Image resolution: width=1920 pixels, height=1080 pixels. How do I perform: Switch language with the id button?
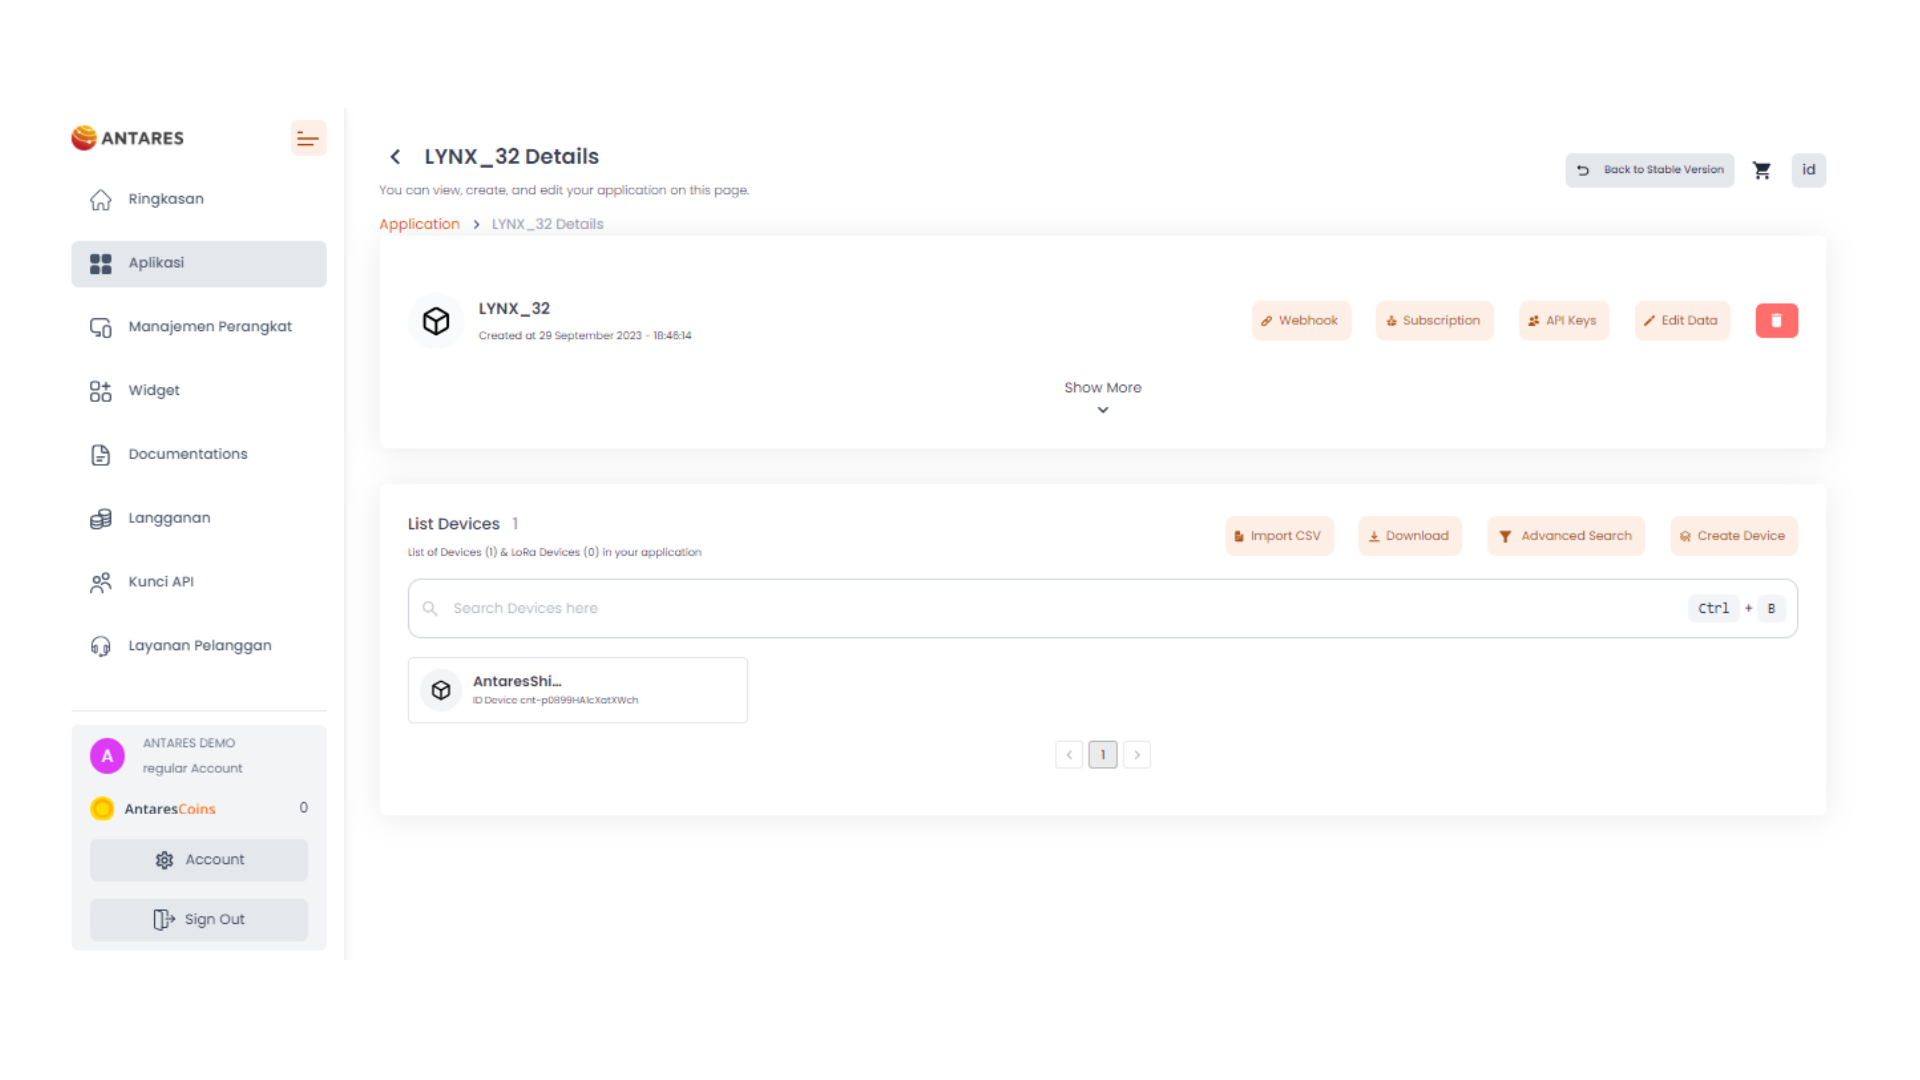coord(1808,170)
